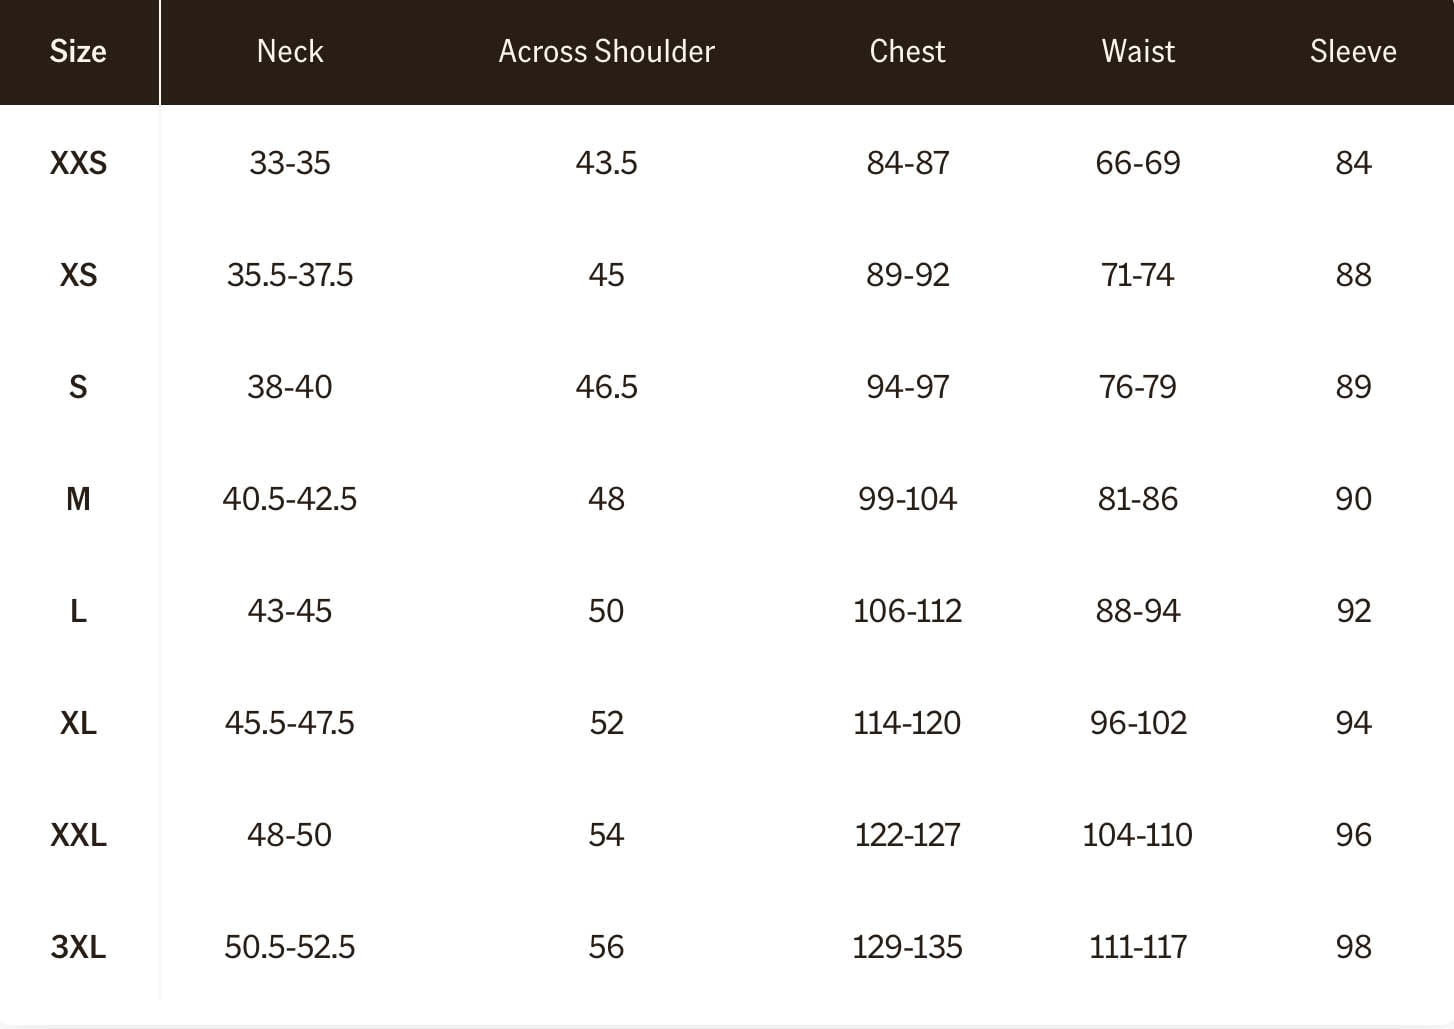Click the Size column header
This screenshot has width=1454, height=1029.
point(78,51)
